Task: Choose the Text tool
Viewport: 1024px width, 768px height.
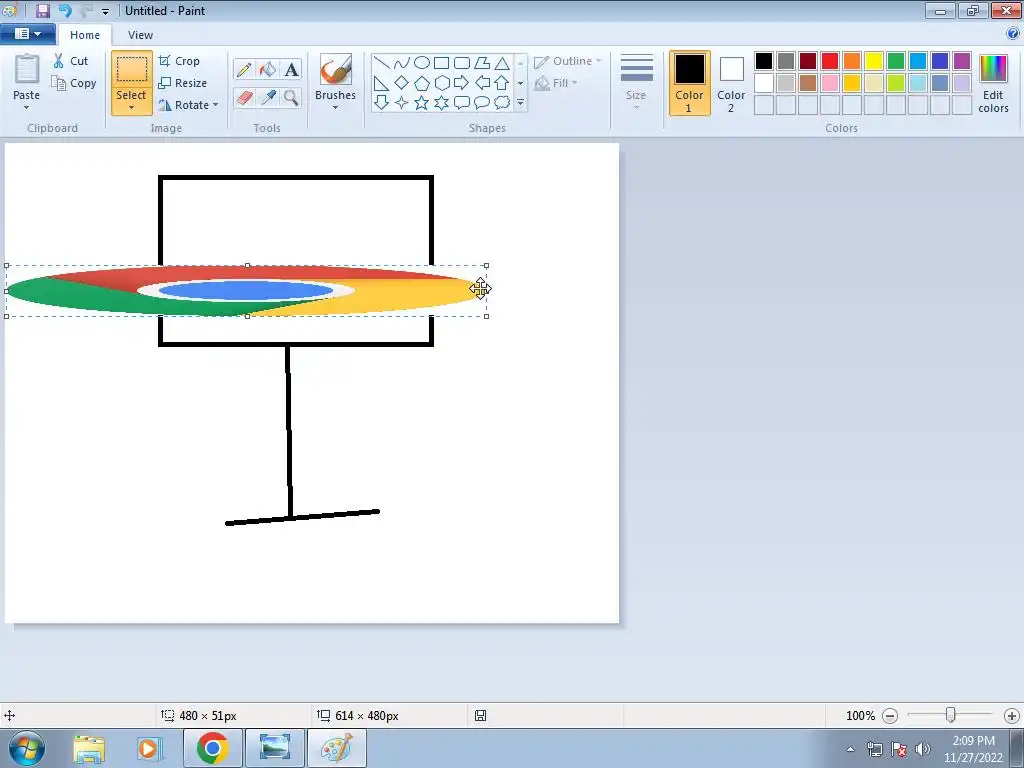Action: [x=291, y=69]
